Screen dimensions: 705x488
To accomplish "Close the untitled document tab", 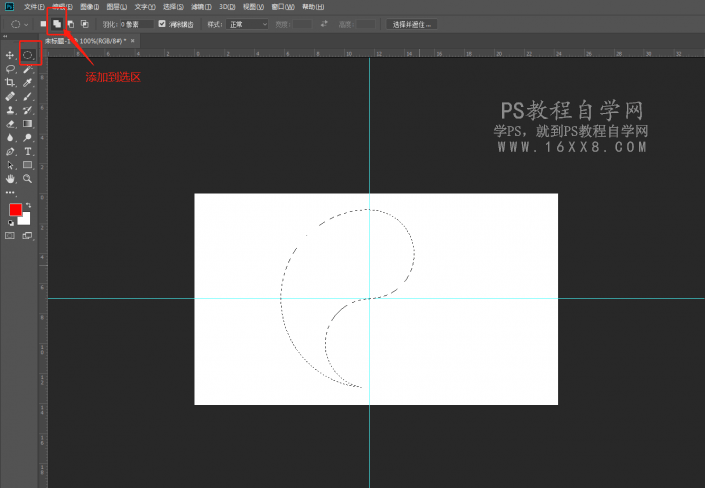I will pos(133,41).
